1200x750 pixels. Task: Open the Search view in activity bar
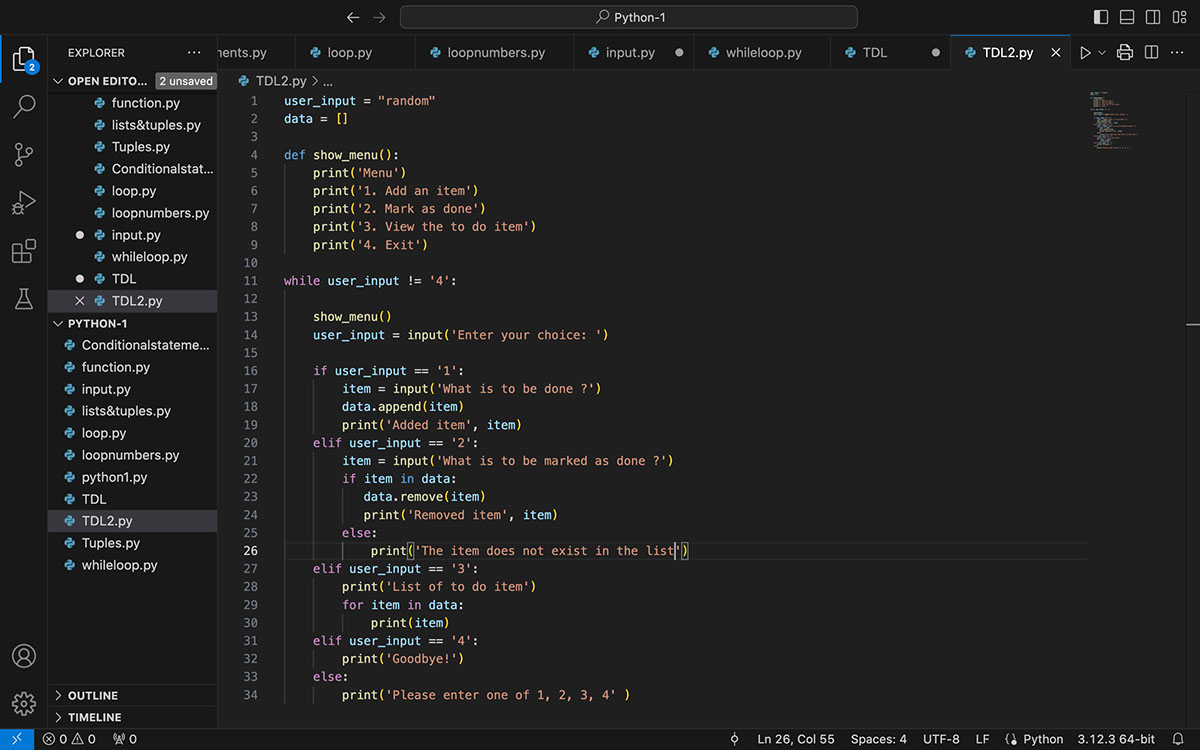tap(24, 106)
